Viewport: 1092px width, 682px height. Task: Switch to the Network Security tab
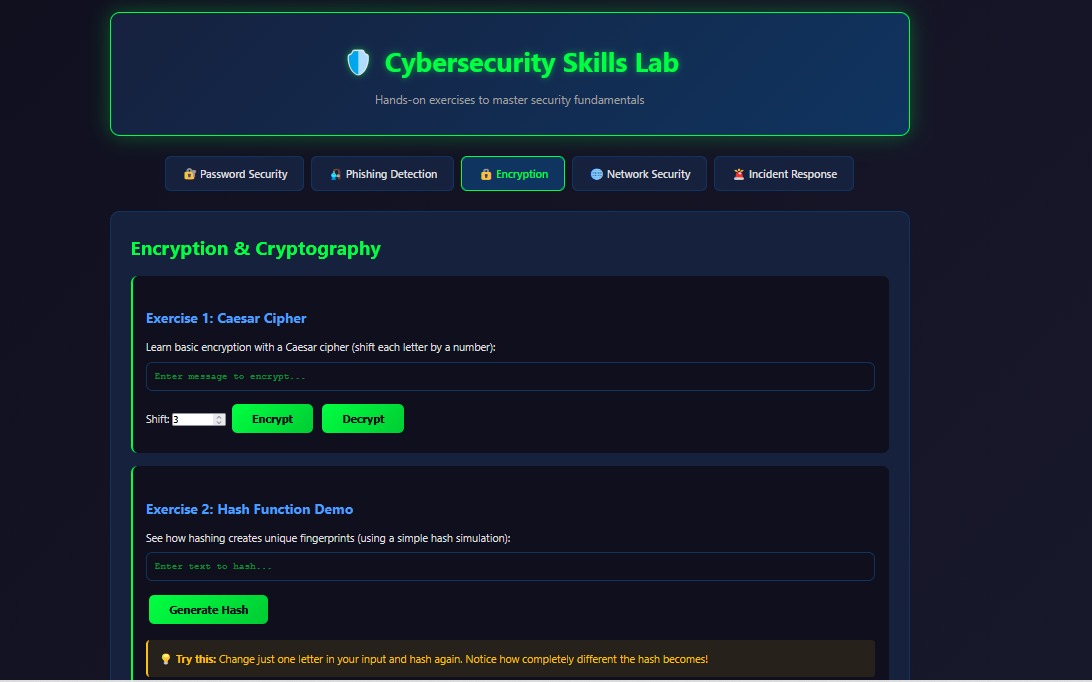click(x=639, y=174)
